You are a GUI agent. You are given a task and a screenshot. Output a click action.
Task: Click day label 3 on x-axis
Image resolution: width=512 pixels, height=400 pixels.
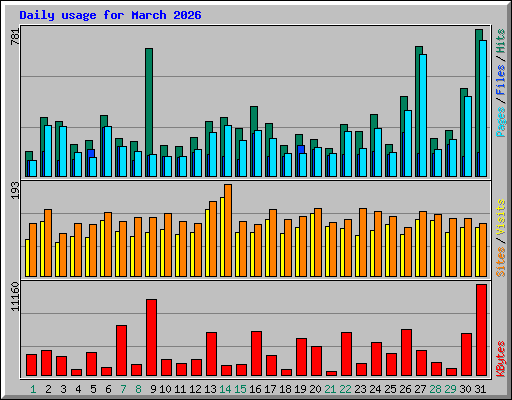[63, 389]
